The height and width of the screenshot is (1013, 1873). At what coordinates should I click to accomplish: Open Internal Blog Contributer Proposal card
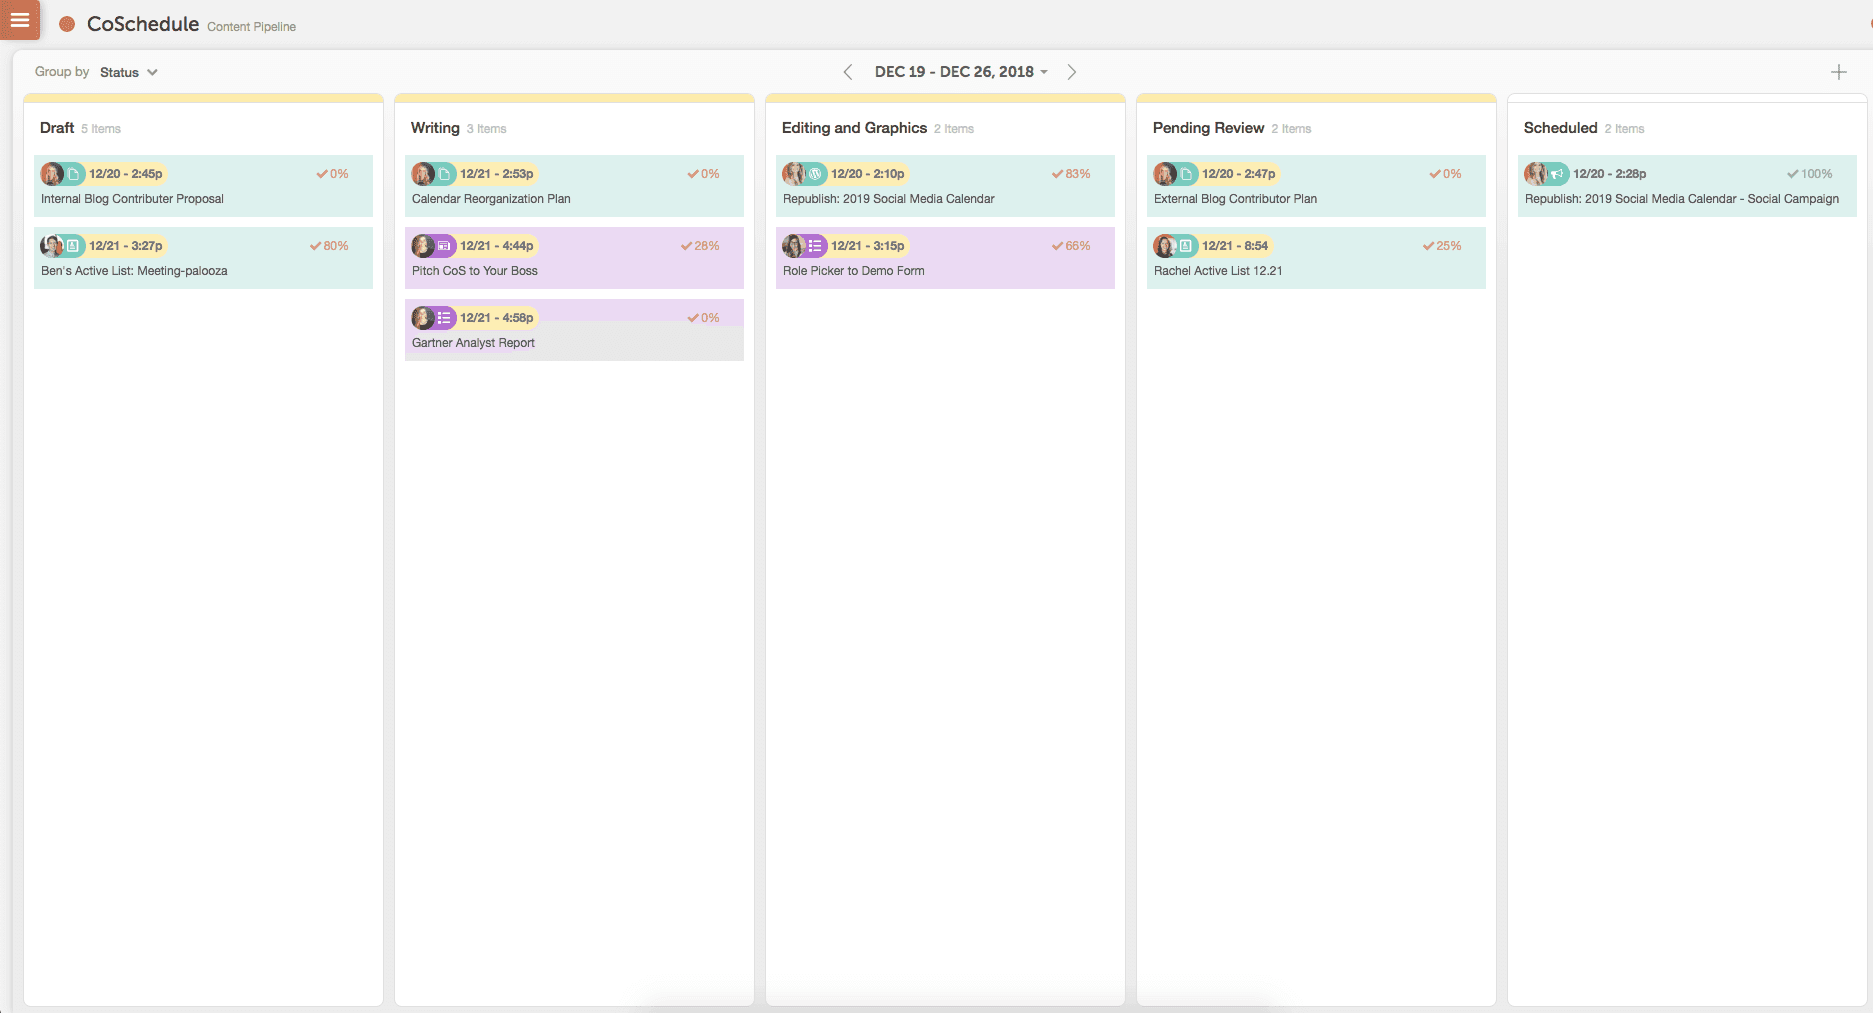[x=203, y=186]
